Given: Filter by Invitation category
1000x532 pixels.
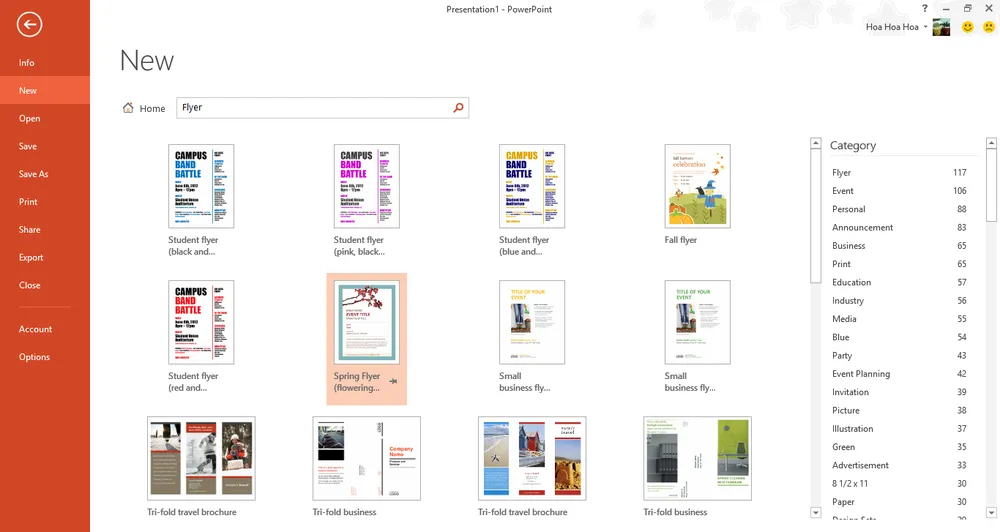Looking at the screenshot, I should tap(899, 392).
